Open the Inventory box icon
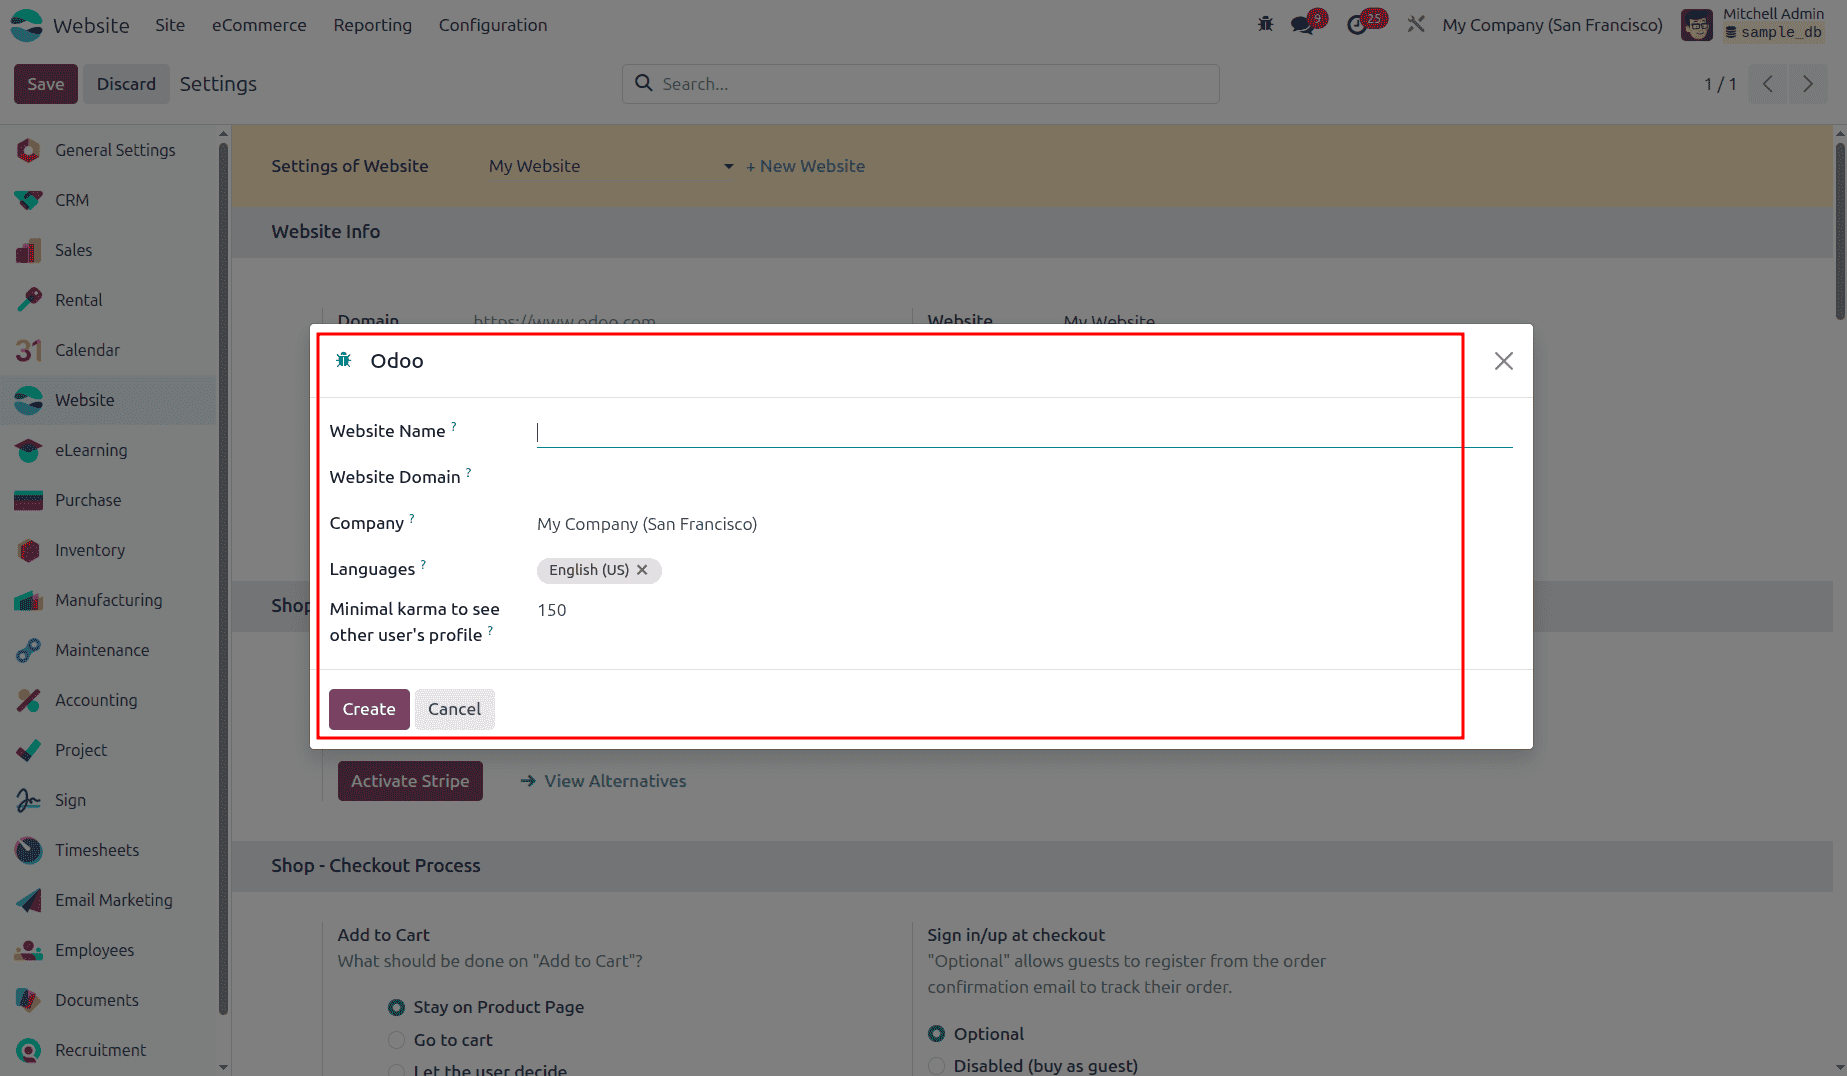Screen dimensions: 1847x1076 coord(28,550)
